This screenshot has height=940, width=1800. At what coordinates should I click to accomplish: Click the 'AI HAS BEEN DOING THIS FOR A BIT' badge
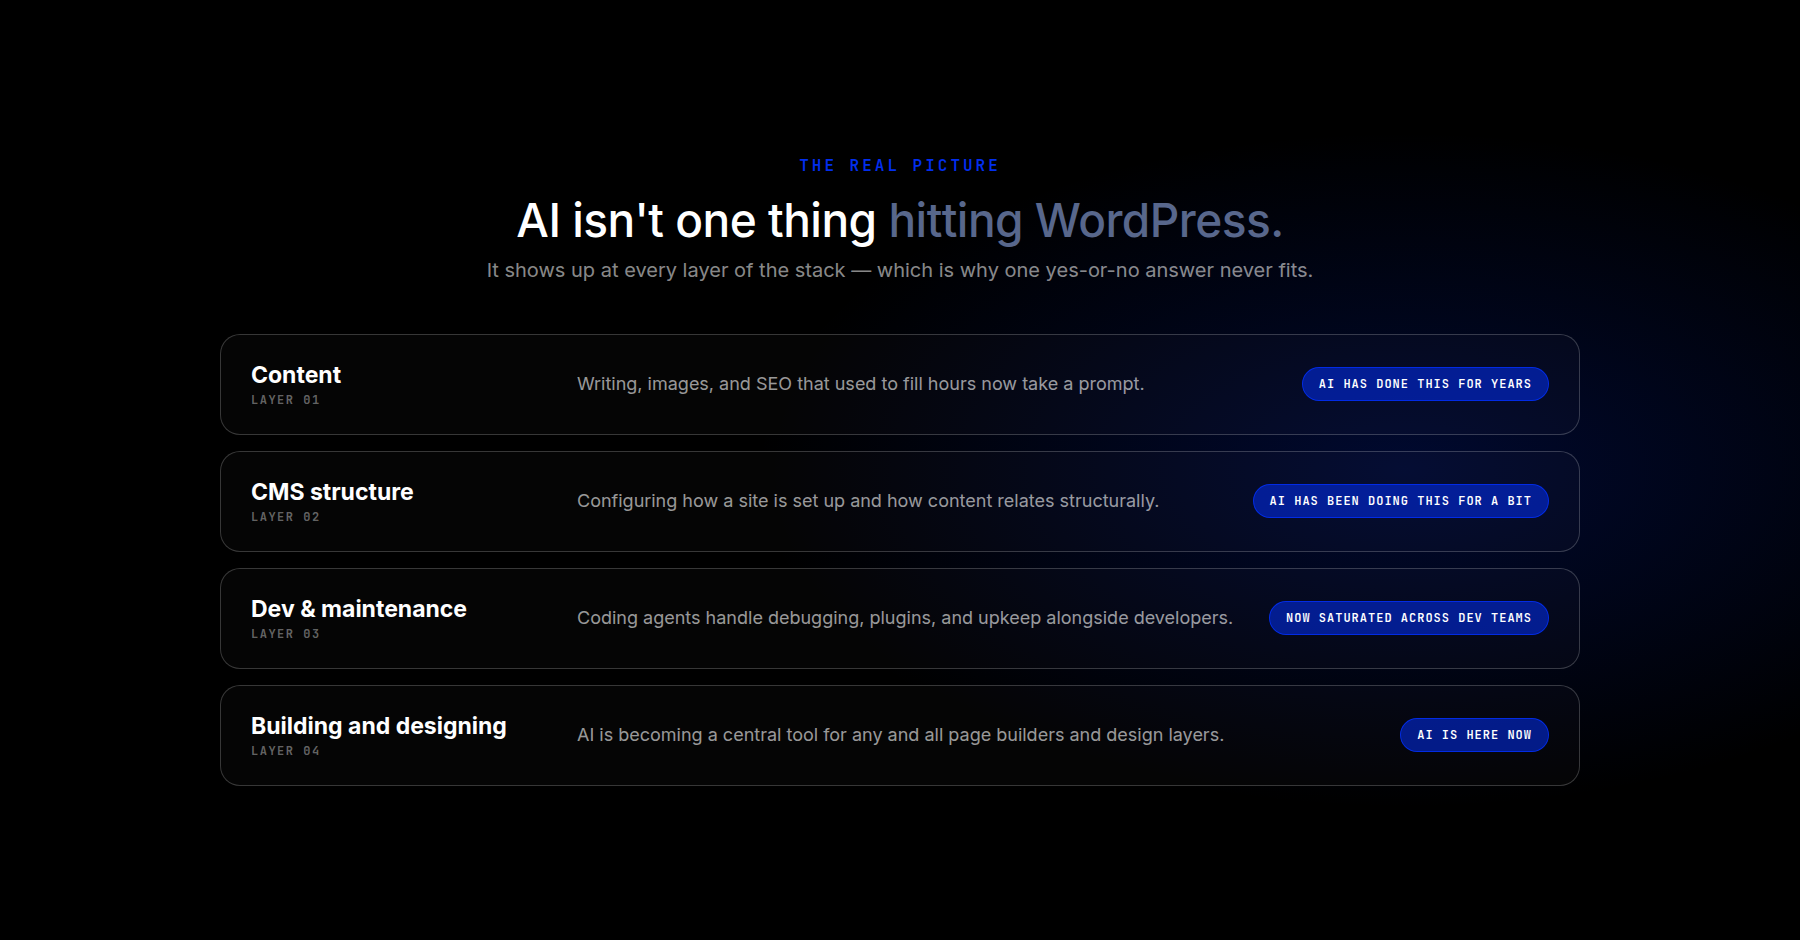(x=1401, y=501)
